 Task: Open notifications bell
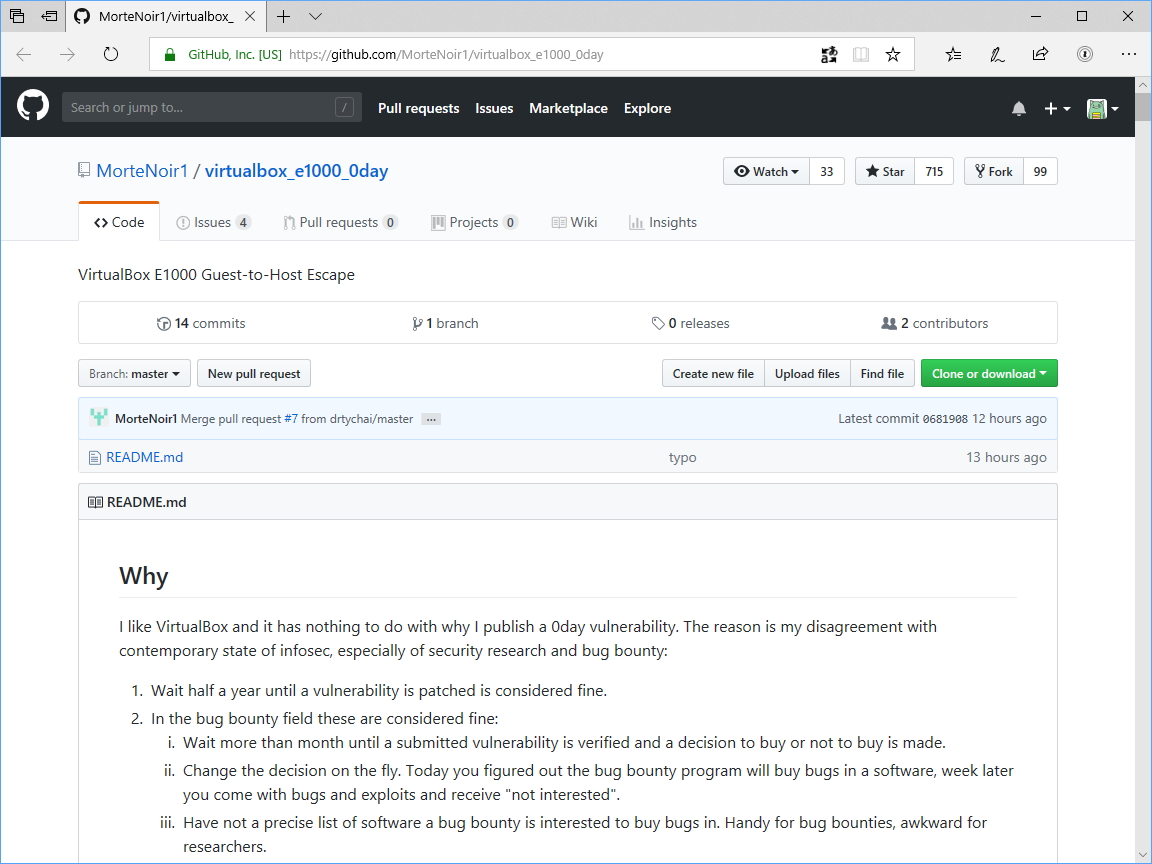pos(1018,107)
